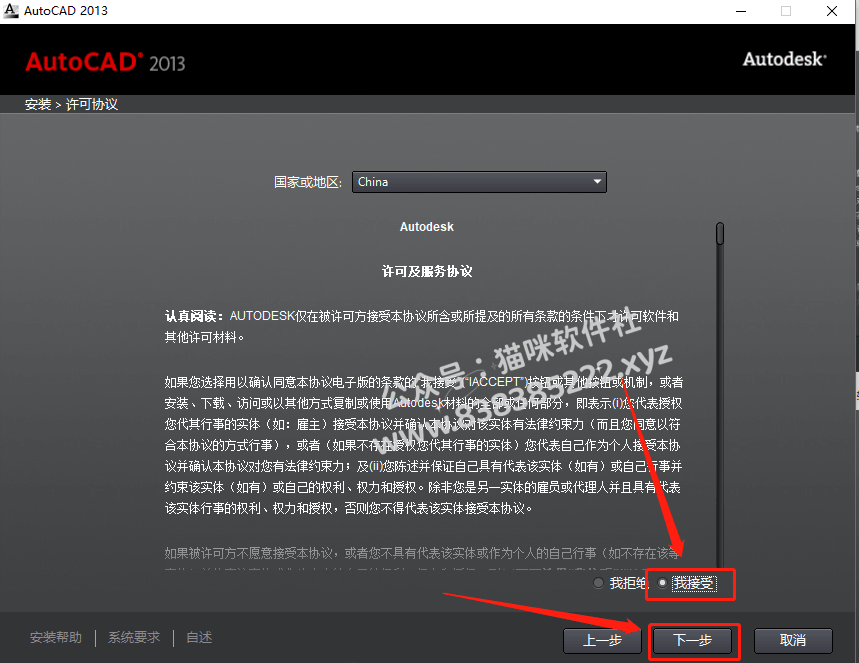Viewport: 859px width, 663px height.
Task: Click the Autodesk logo in header
Action: click(x=784, y=59)
